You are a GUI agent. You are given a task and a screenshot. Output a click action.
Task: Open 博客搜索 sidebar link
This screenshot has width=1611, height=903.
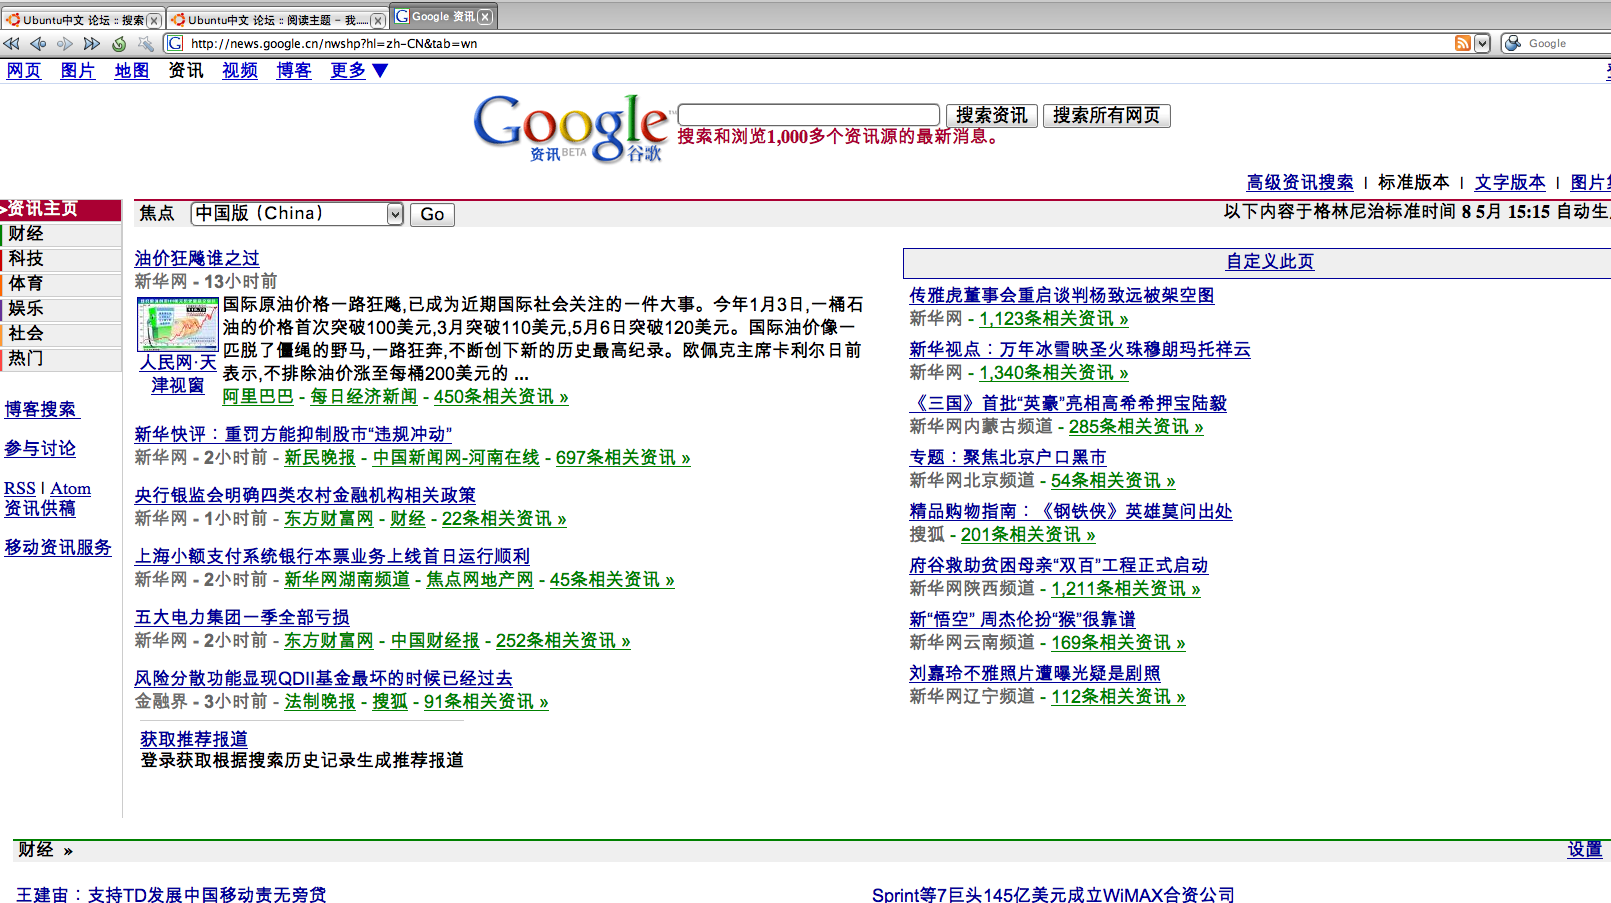coord(40,409)
